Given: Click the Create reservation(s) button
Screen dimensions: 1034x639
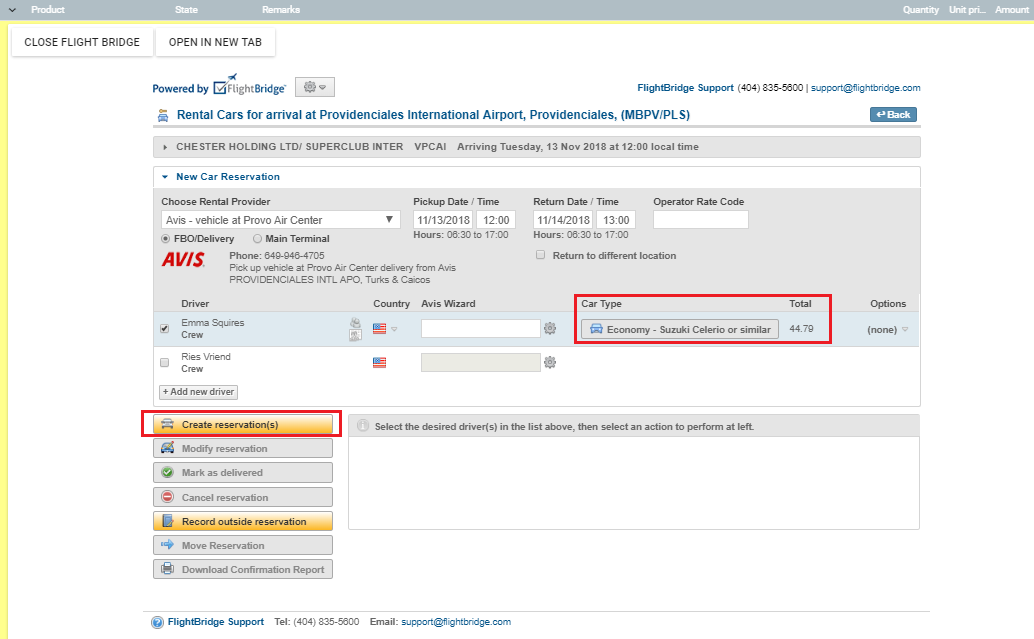Looking at the screenshot, I should click(243, 425).
